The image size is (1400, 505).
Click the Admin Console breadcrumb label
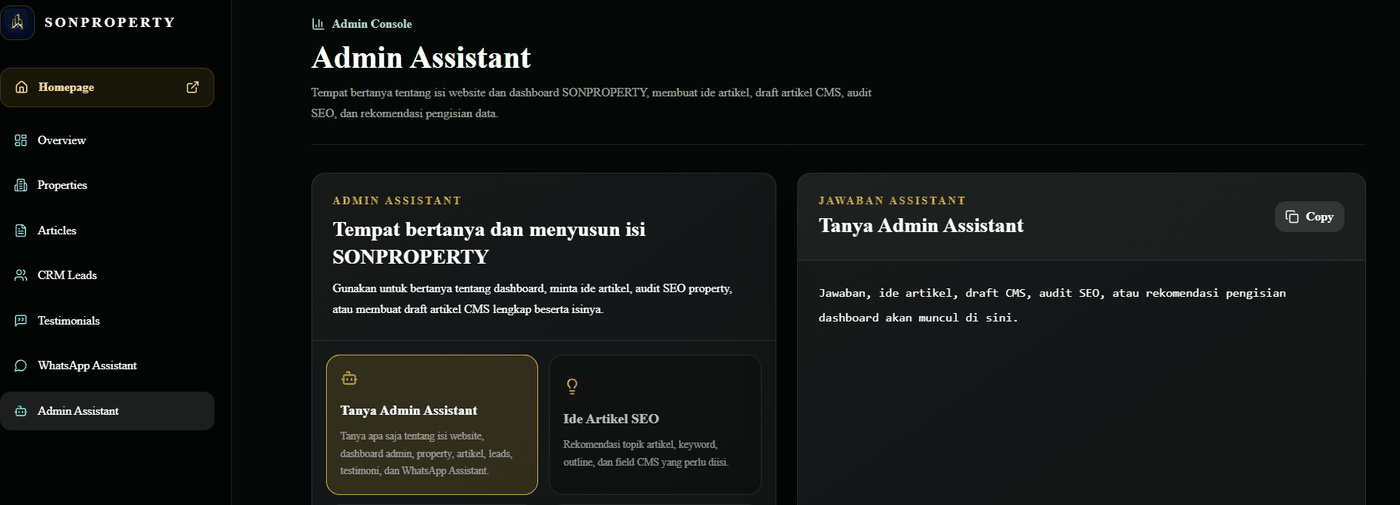[x=372, y=24]
